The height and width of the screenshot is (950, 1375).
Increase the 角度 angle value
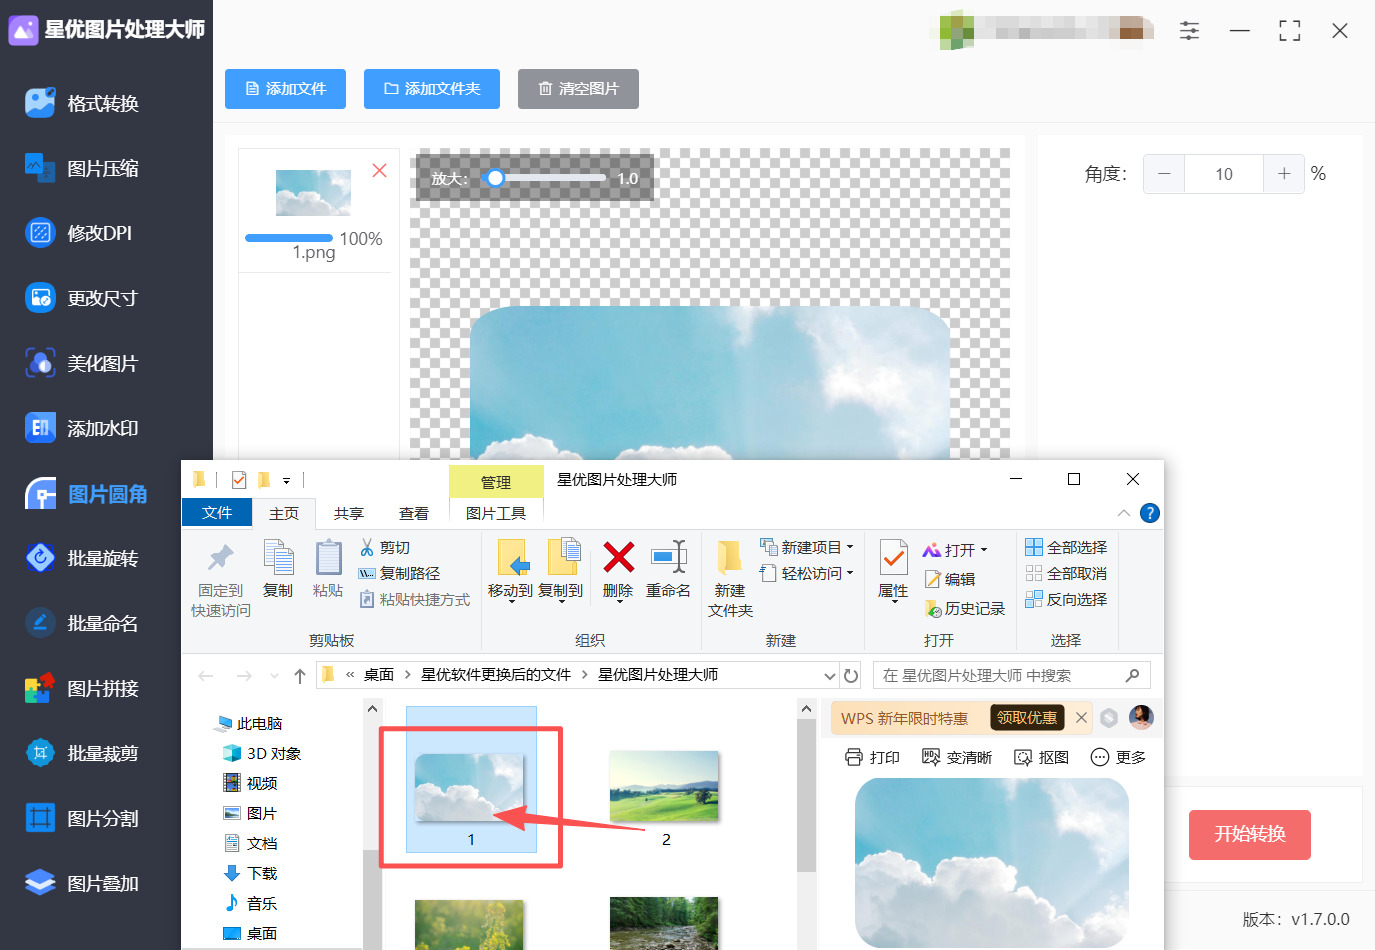point(1284,174)
